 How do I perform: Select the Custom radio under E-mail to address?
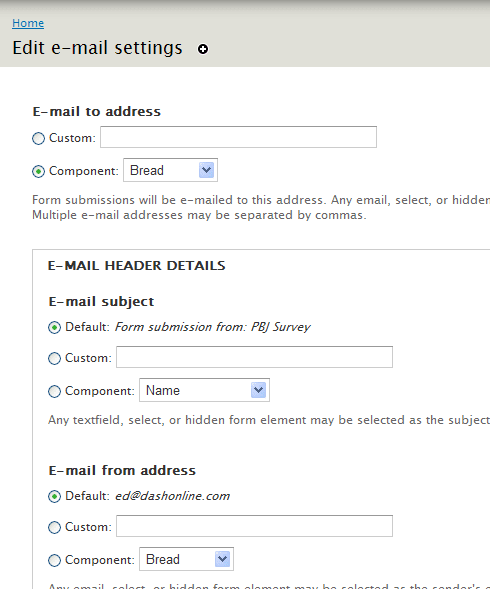pyautogui.click(x=38, y=138)
